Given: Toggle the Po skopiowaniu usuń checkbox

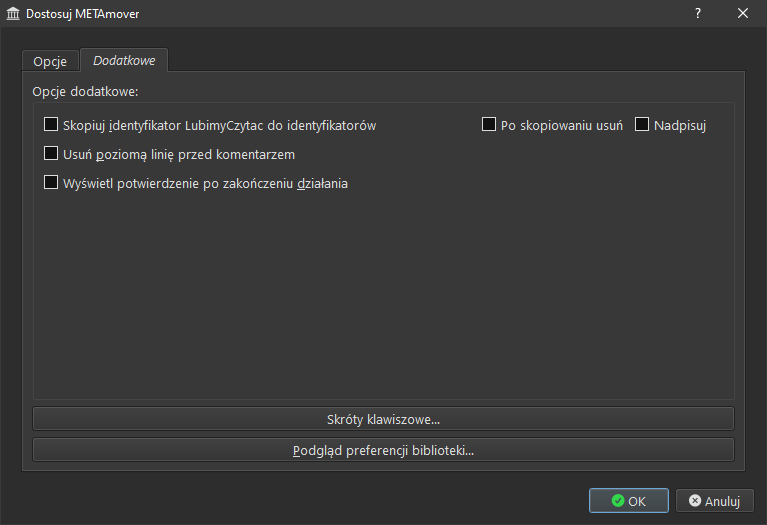Looking at the screenshot, I should (x=489, y=125).
